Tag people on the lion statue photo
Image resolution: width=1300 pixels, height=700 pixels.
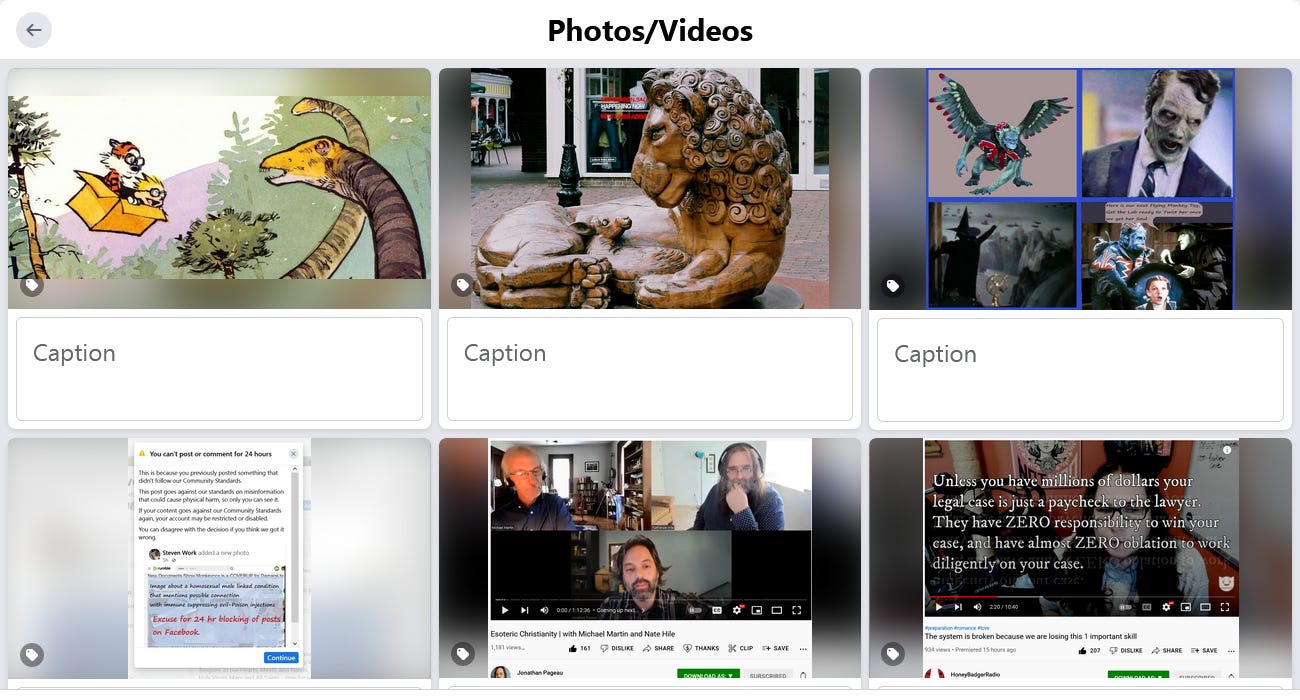tap(462, 285)
